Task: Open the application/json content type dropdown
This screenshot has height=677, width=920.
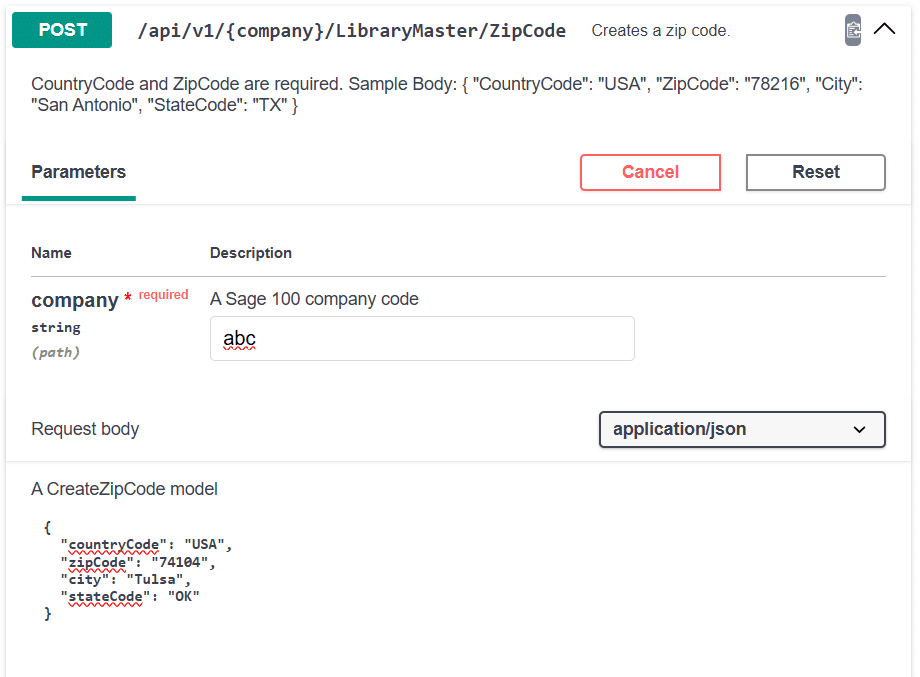Action: pyautogui.click(x=742, y=429)
